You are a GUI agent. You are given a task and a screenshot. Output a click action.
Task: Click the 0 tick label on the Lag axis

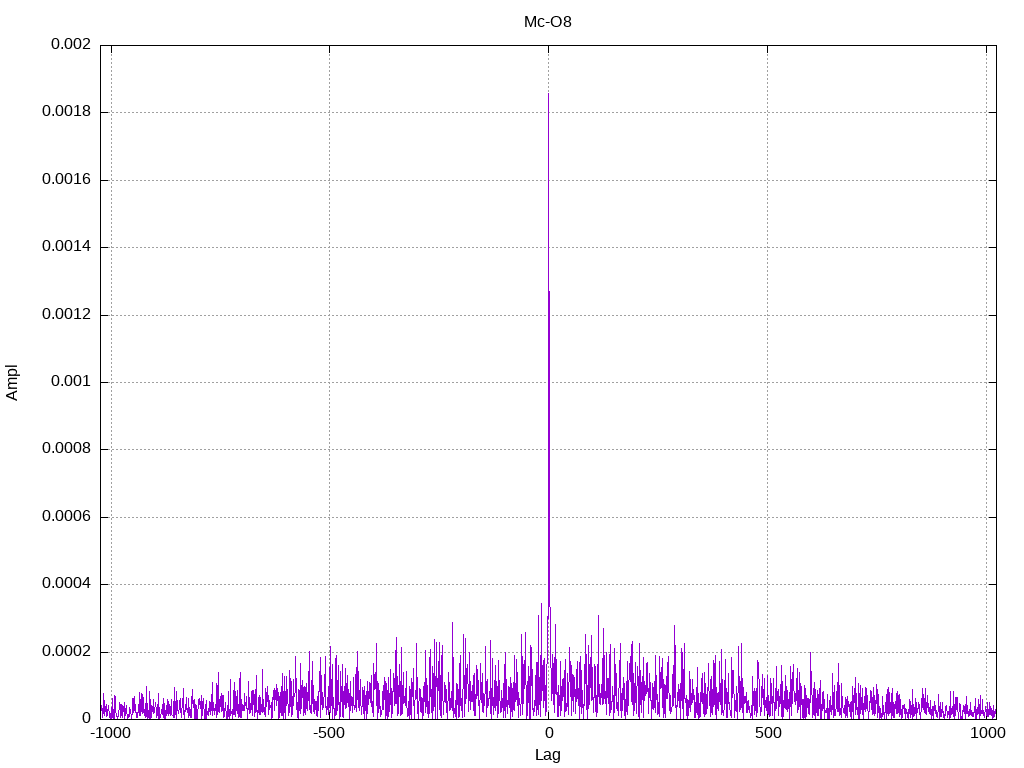548,733
